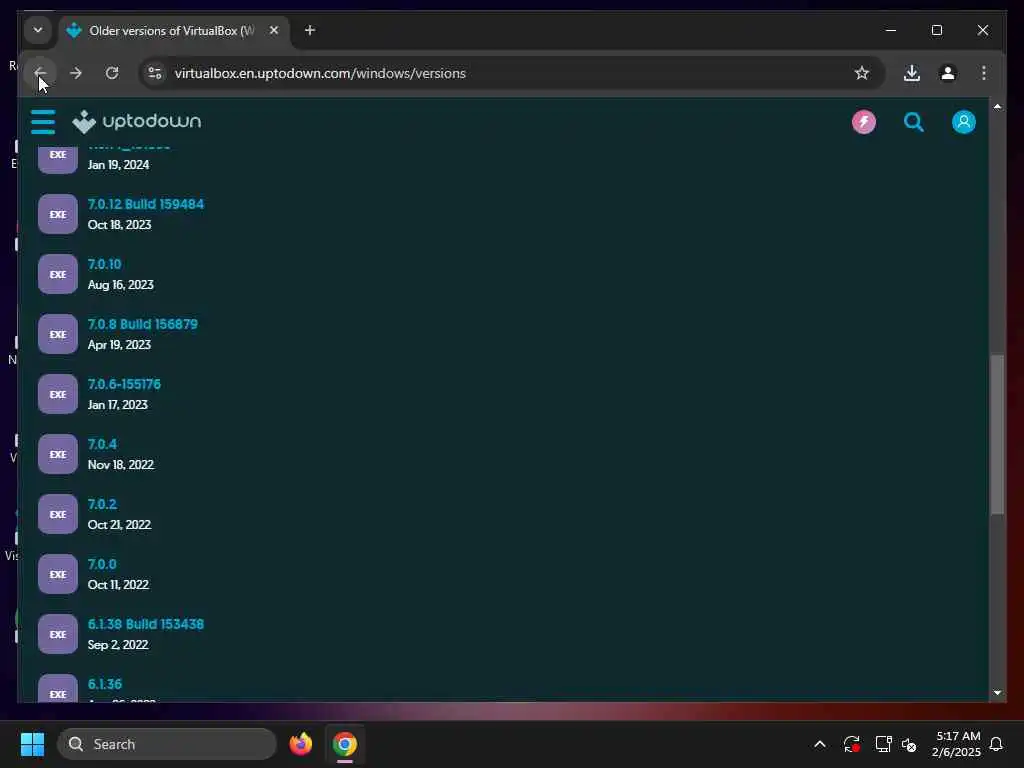1024x768 pixels.
Task: Go forward with browser forward arrow
Action: 76,73
